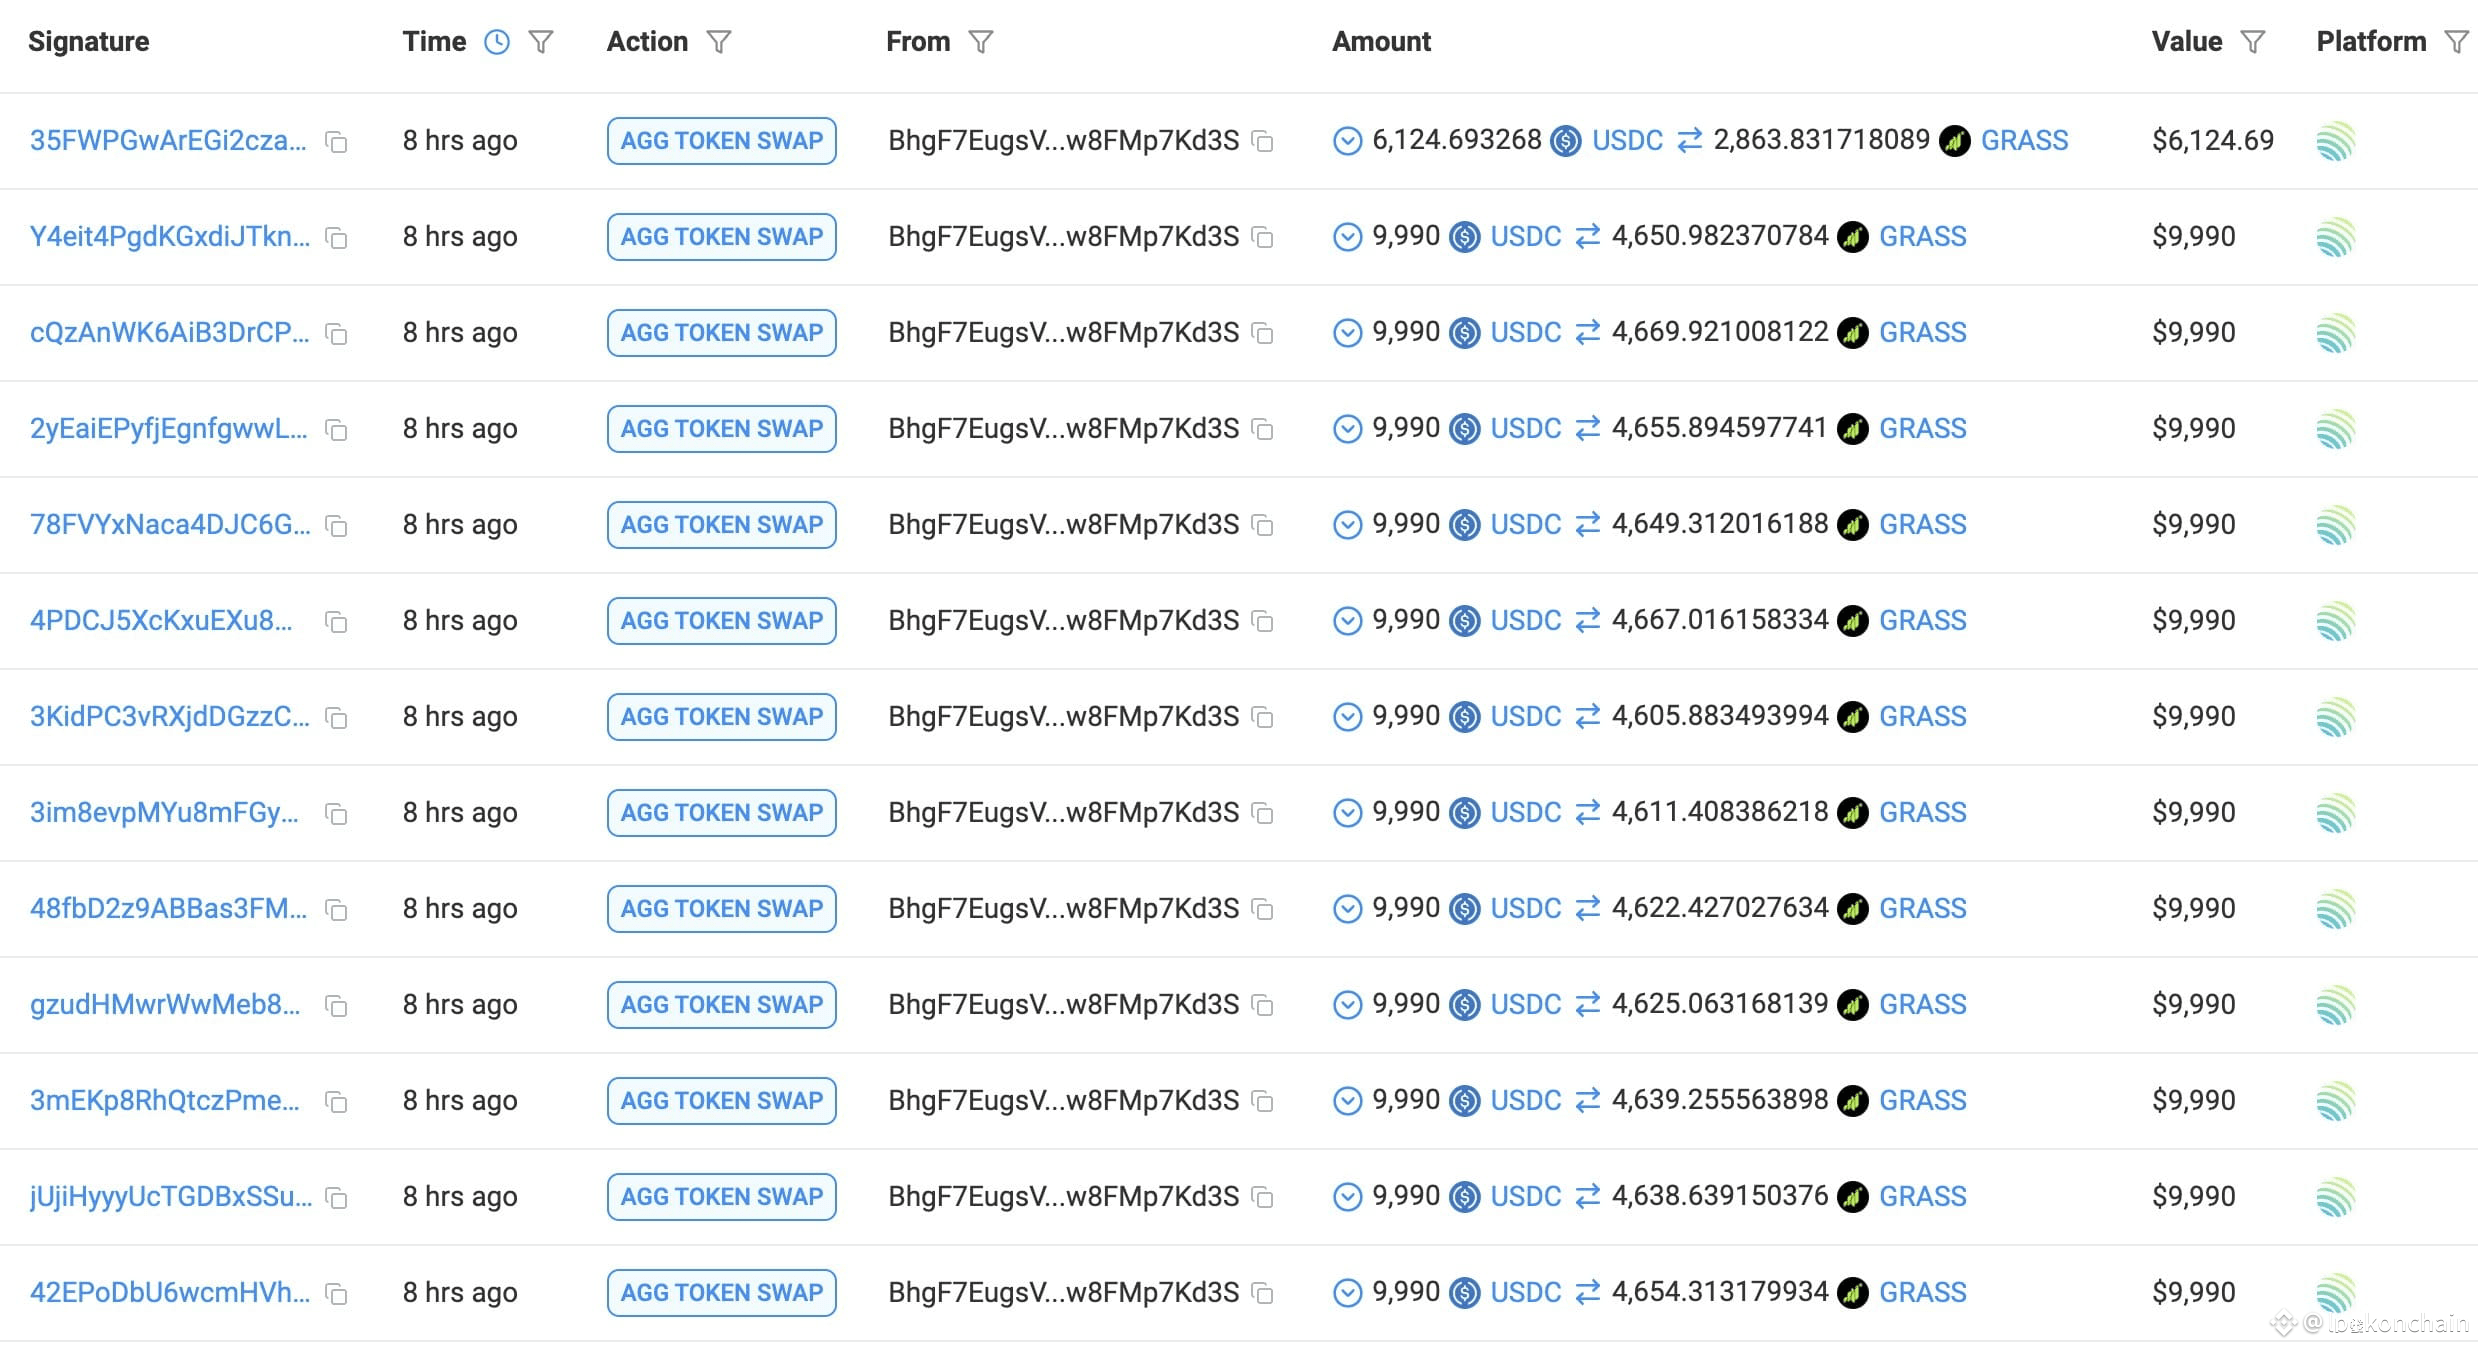Click the USDC token icon in the first row
The height and width of the screenshot is (1348, 2478).
coord(1564,141)
